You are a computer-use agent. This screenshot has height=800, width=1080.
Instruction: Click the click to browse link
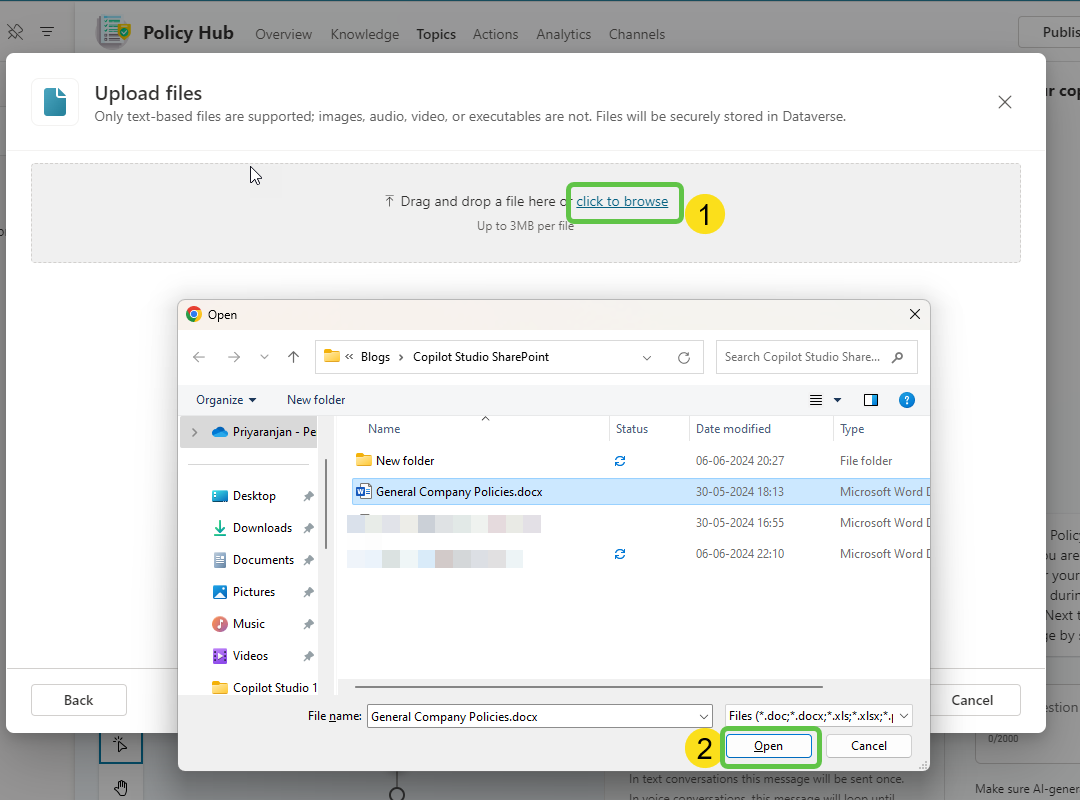coord(624,201)
